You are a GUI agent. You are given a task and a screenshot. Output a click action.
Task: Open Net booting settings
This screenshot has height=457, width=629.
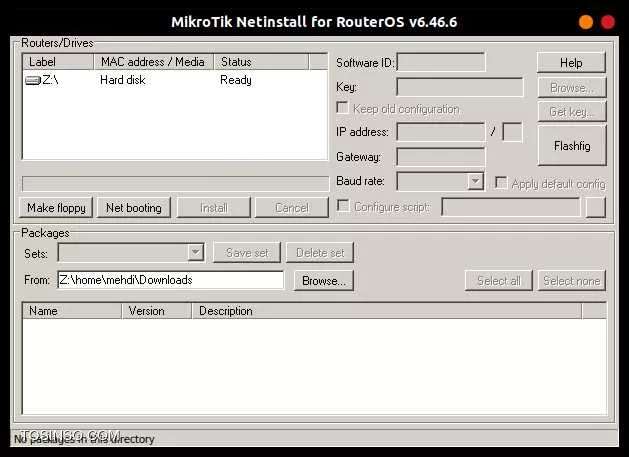(x=134, y=208)
